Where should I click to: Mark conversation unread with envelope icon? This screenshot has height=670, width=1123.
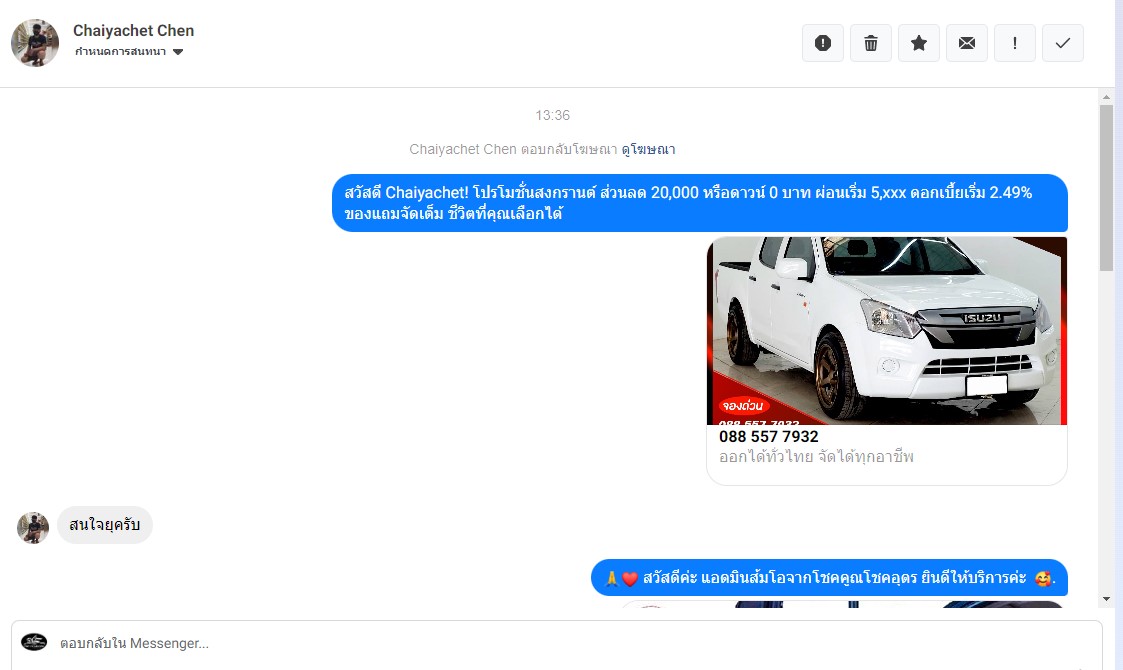point(967,43)
